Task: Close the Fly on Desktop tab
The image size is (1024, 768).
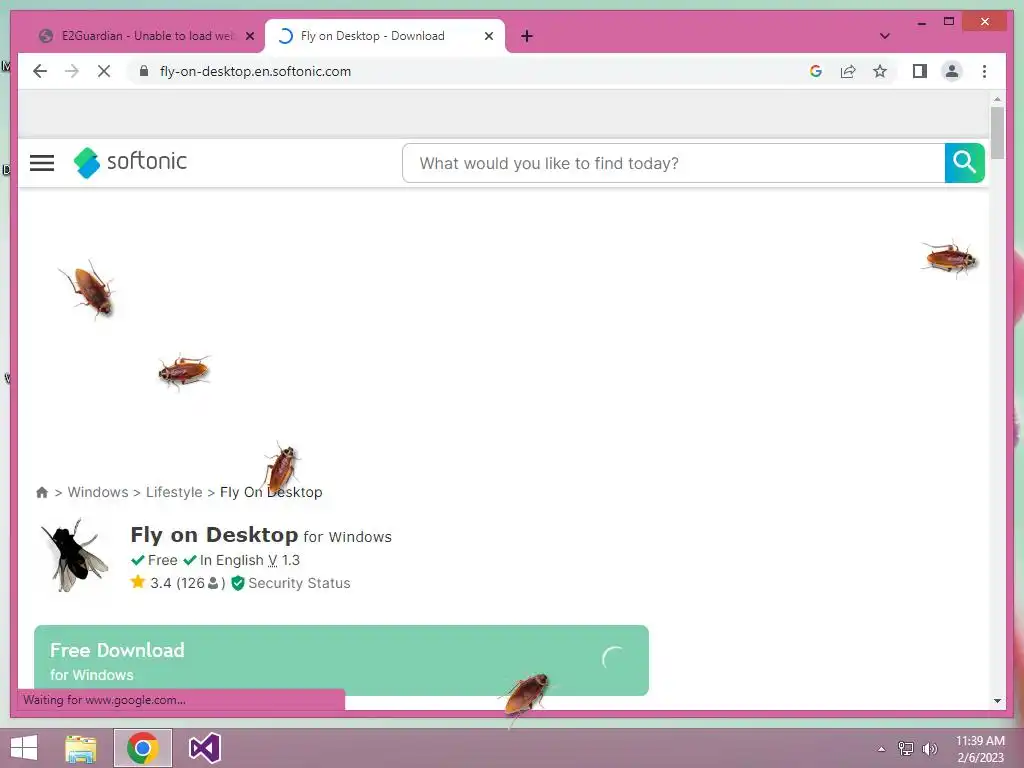Action: (x=488, y=36)
